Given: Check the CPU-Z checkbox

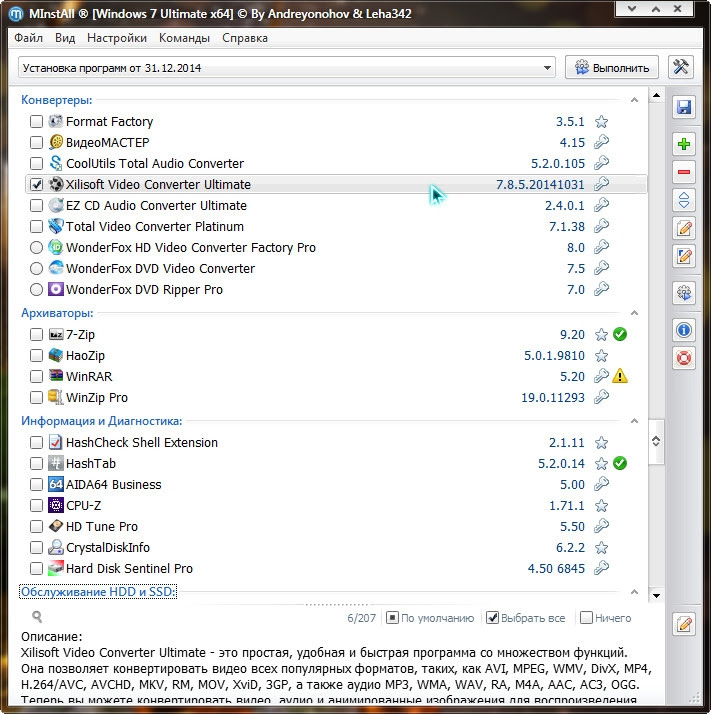Looking at the screenshot, I should click(36, 505).
